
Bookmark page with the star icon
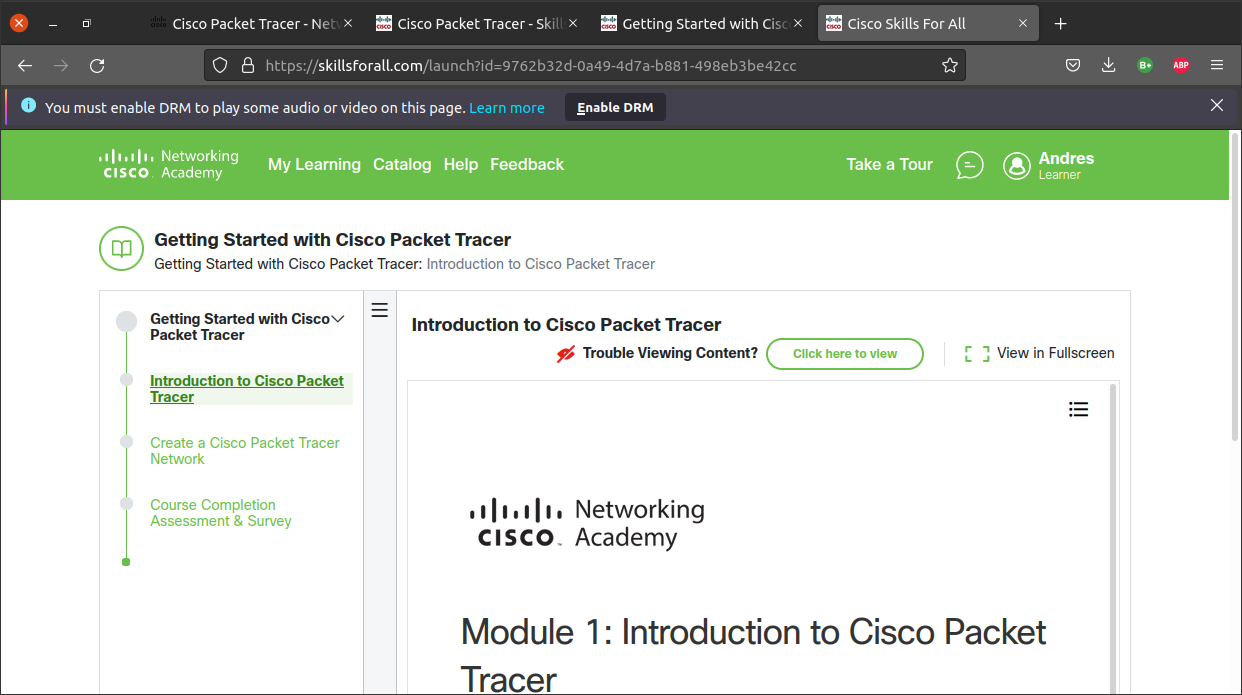(949, 66)
